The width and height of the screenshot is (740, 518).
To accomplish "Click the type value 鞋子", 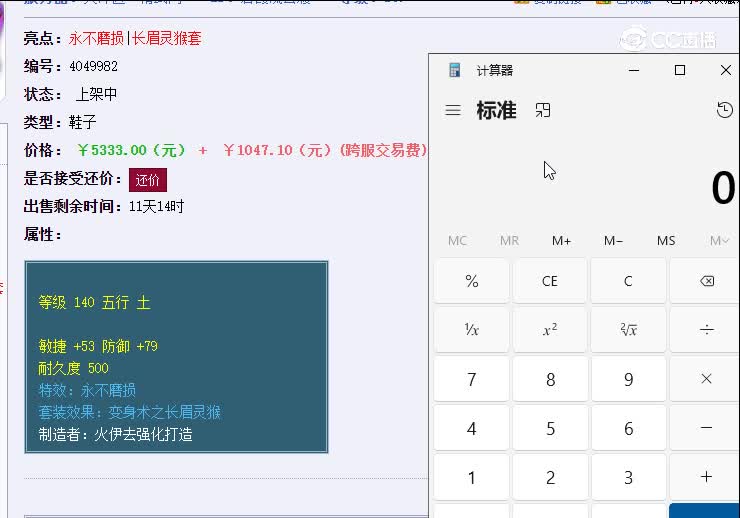I will [x=83, y=122].
